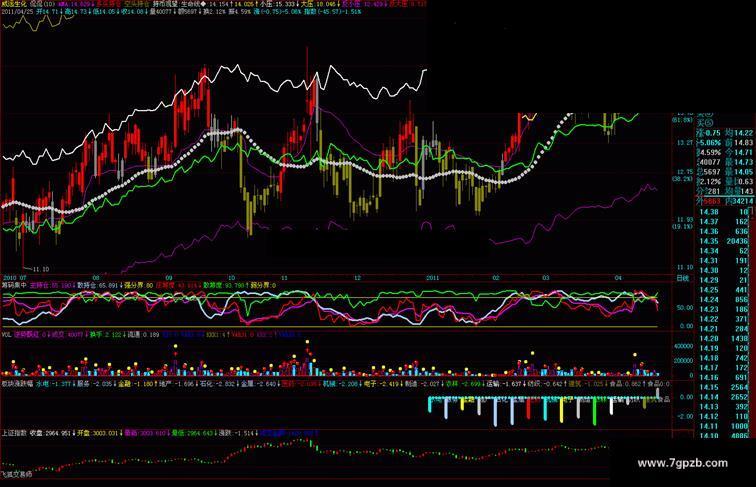Click the red bar in the sector bar chart
756x487 pixels.
[x=528, y=408]
